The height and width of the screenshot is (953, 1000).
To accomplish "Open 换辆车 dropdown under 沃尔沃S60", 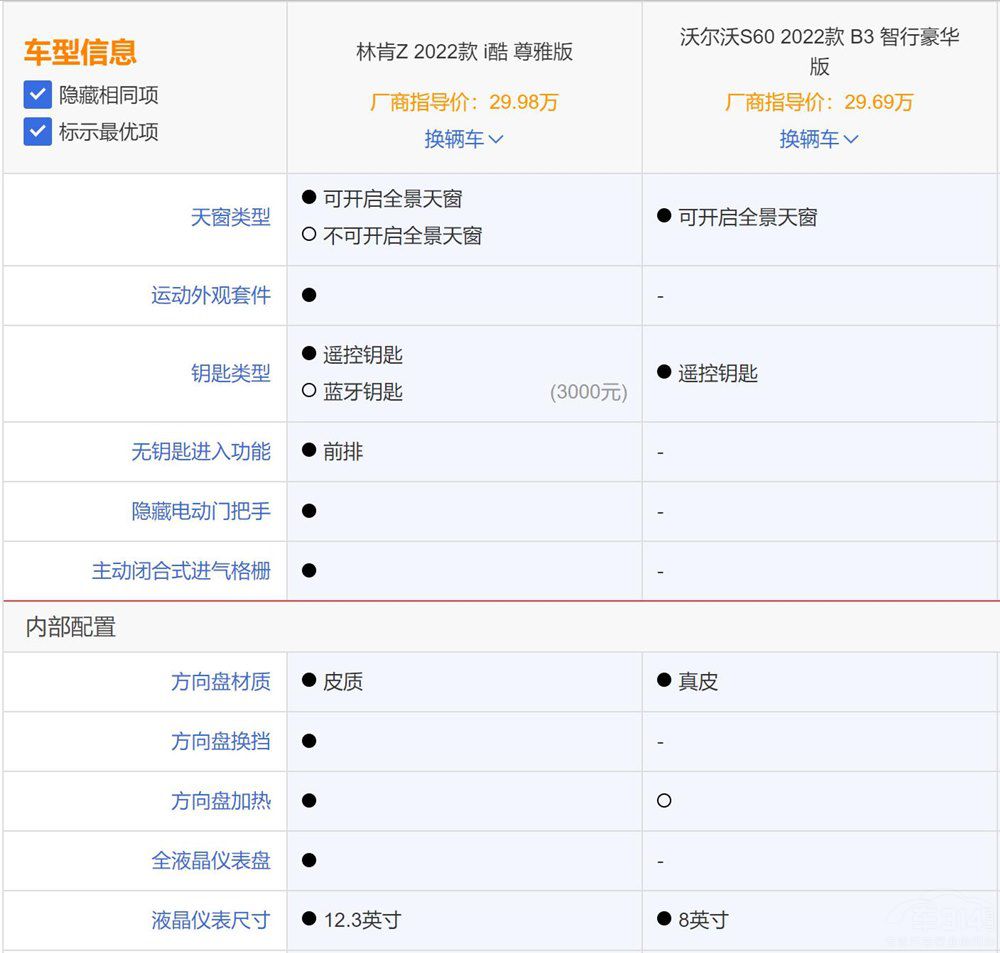I will pos(818,139).
